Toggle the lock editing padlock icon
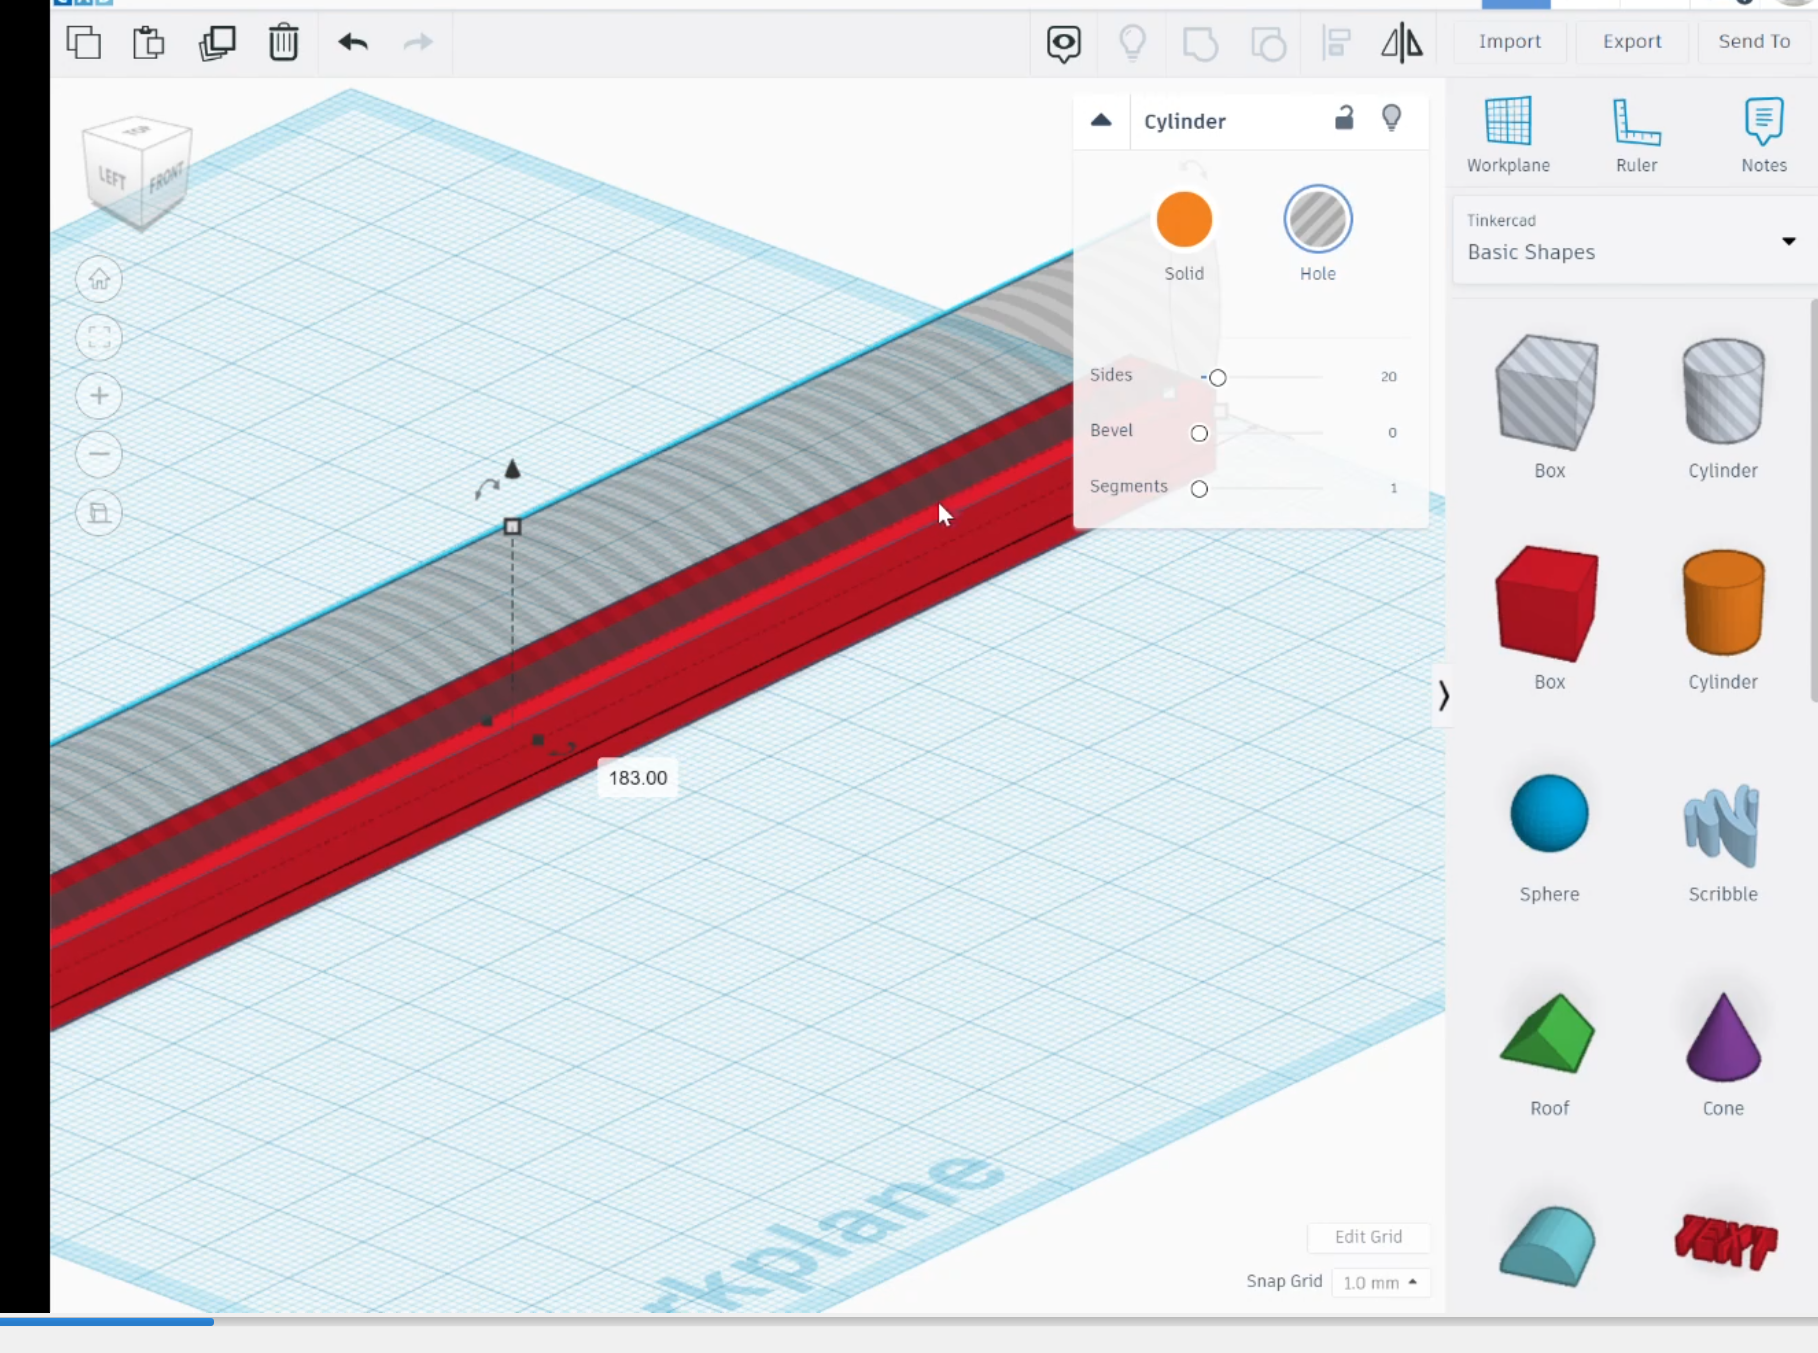This screenshot has width=1818, height=1353. (1344, 118)
